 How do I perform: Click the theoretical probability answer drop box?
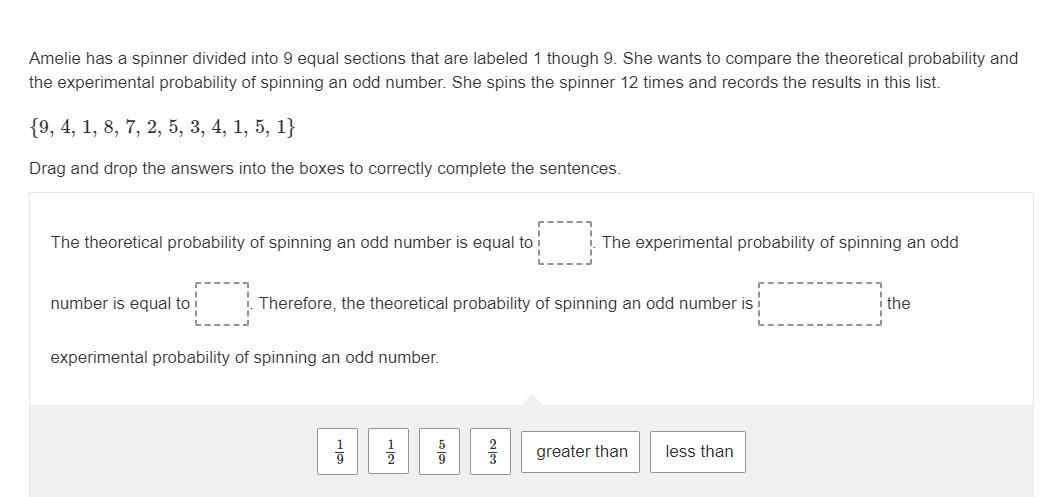coord(565,243)
